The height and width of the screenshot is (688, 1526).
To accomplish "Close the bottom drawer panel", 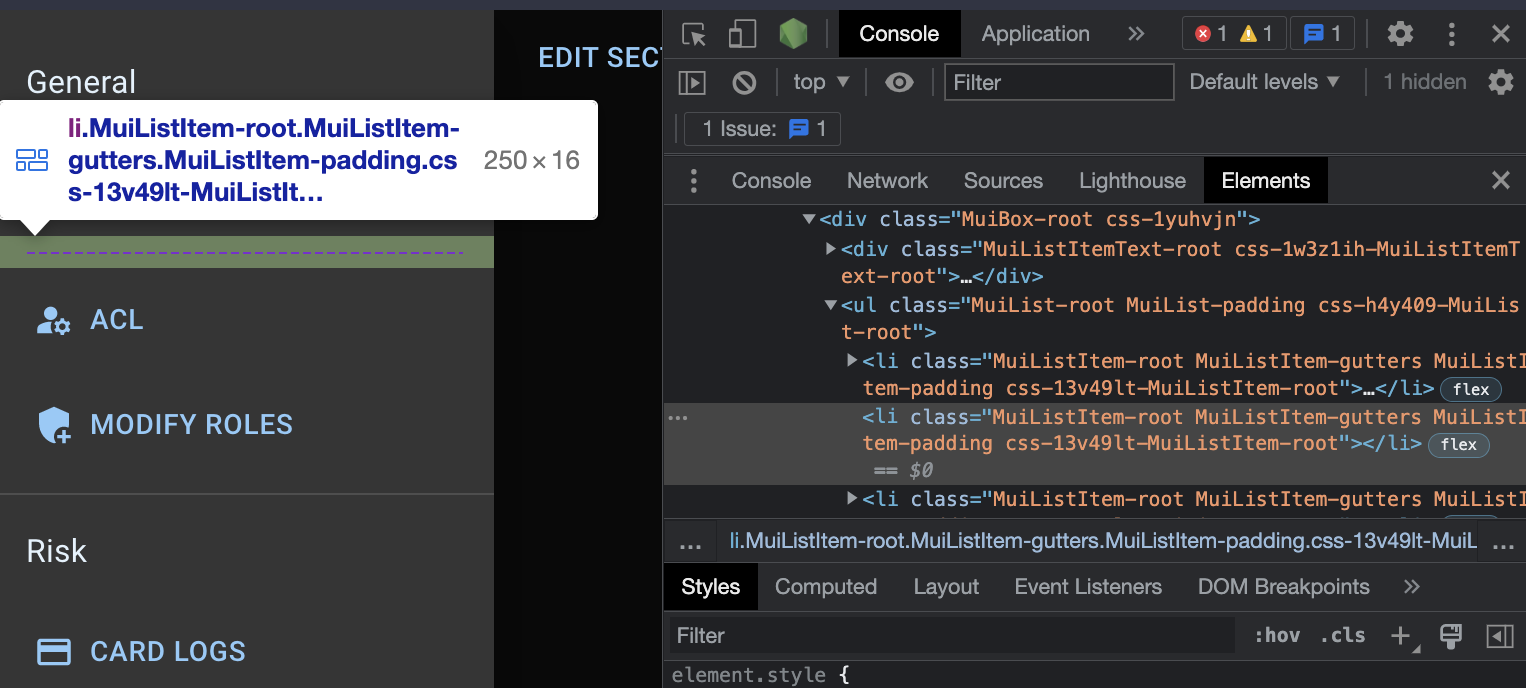I will [1500, 181].
